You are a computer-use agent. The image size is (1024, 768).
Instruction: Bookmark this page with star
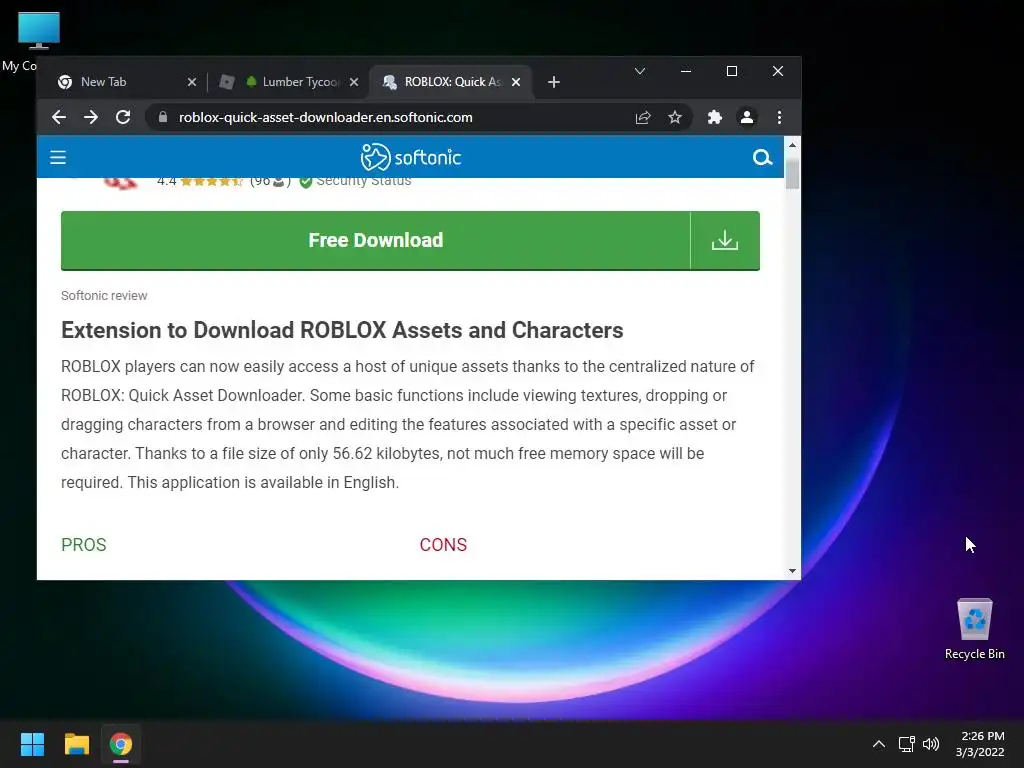(x=675, y=118)
